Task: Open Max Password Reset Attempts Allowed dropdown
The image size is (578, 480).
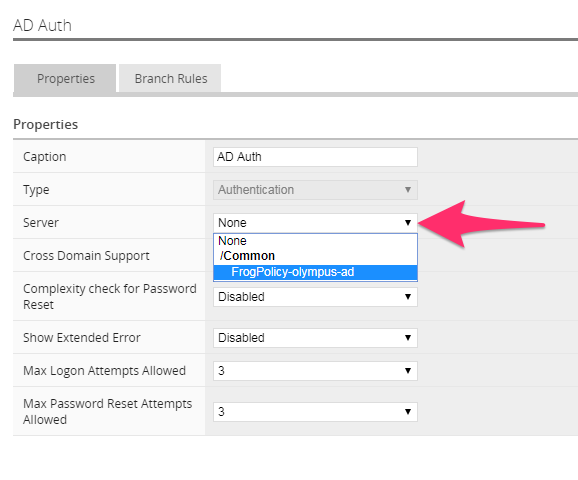Action: click(315, 411)
